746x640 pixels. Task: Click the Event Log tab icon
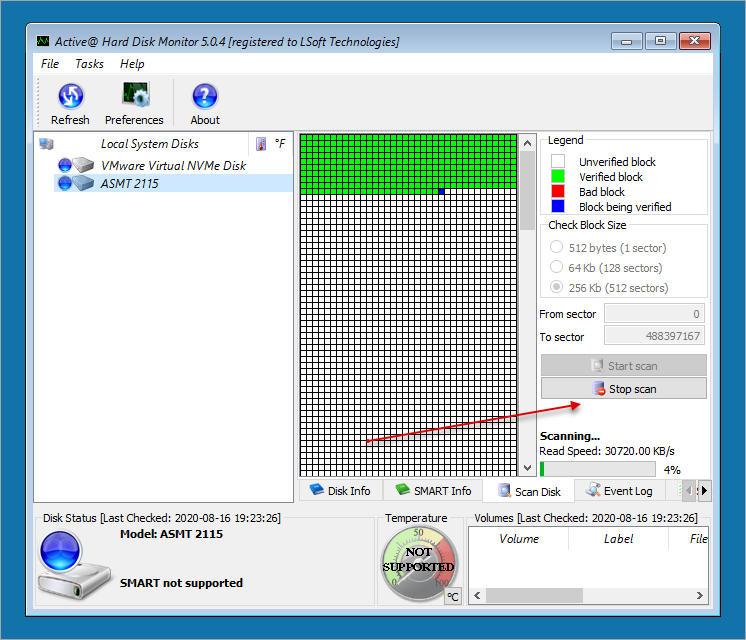(593, 490)
